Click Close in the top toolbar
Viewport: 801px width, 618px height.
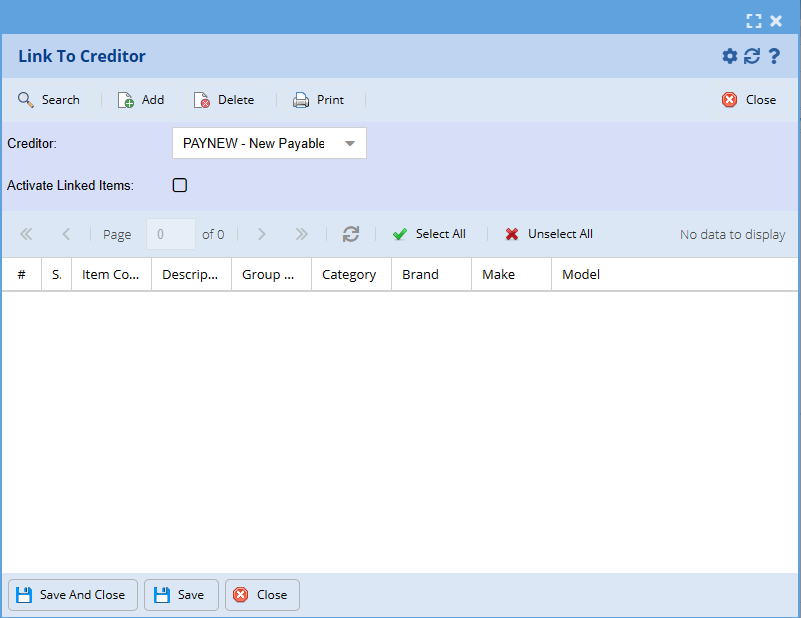749,100
